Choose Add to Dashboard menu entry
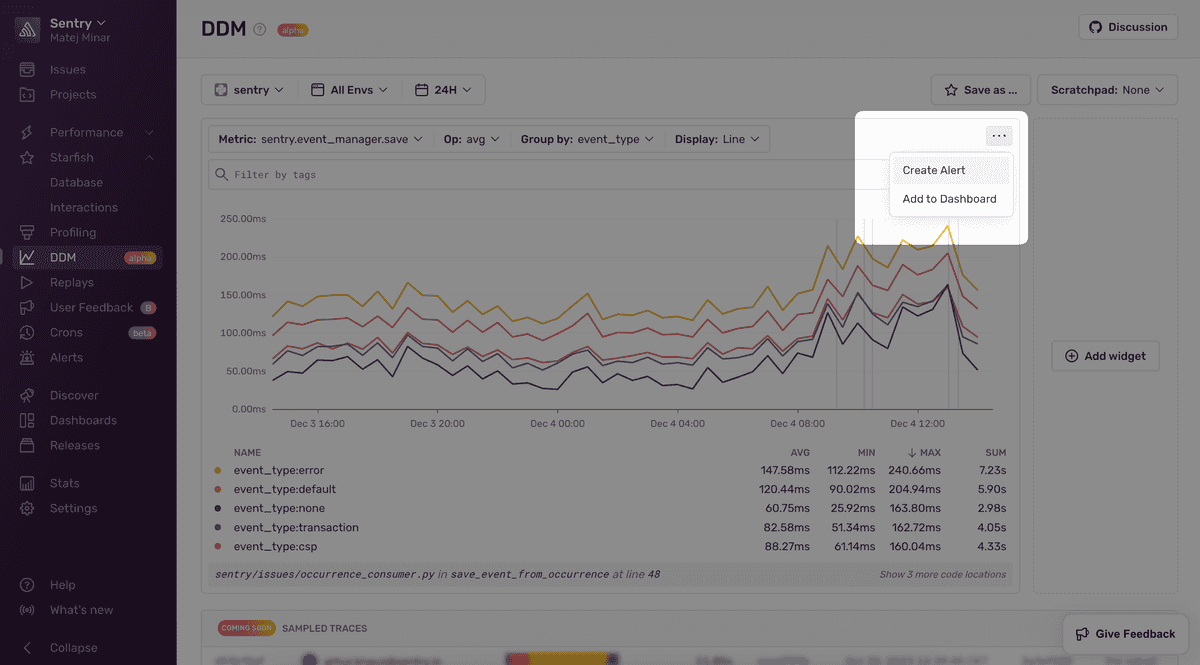This screenshot has width=1200, height=665. point(950,199)
